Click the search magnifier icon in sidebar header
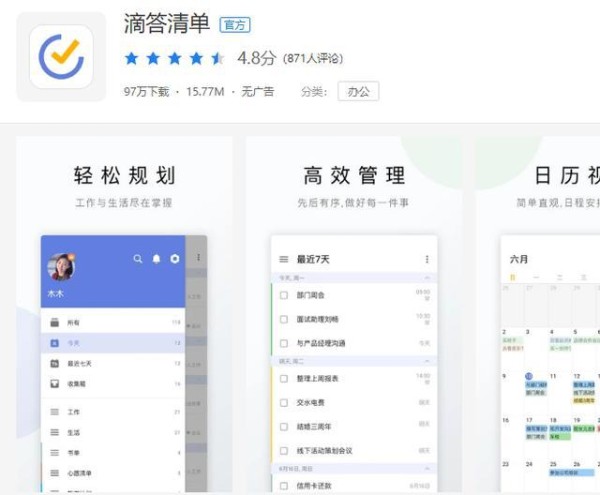This screenshot has width=600, height=495. point(138,259)
